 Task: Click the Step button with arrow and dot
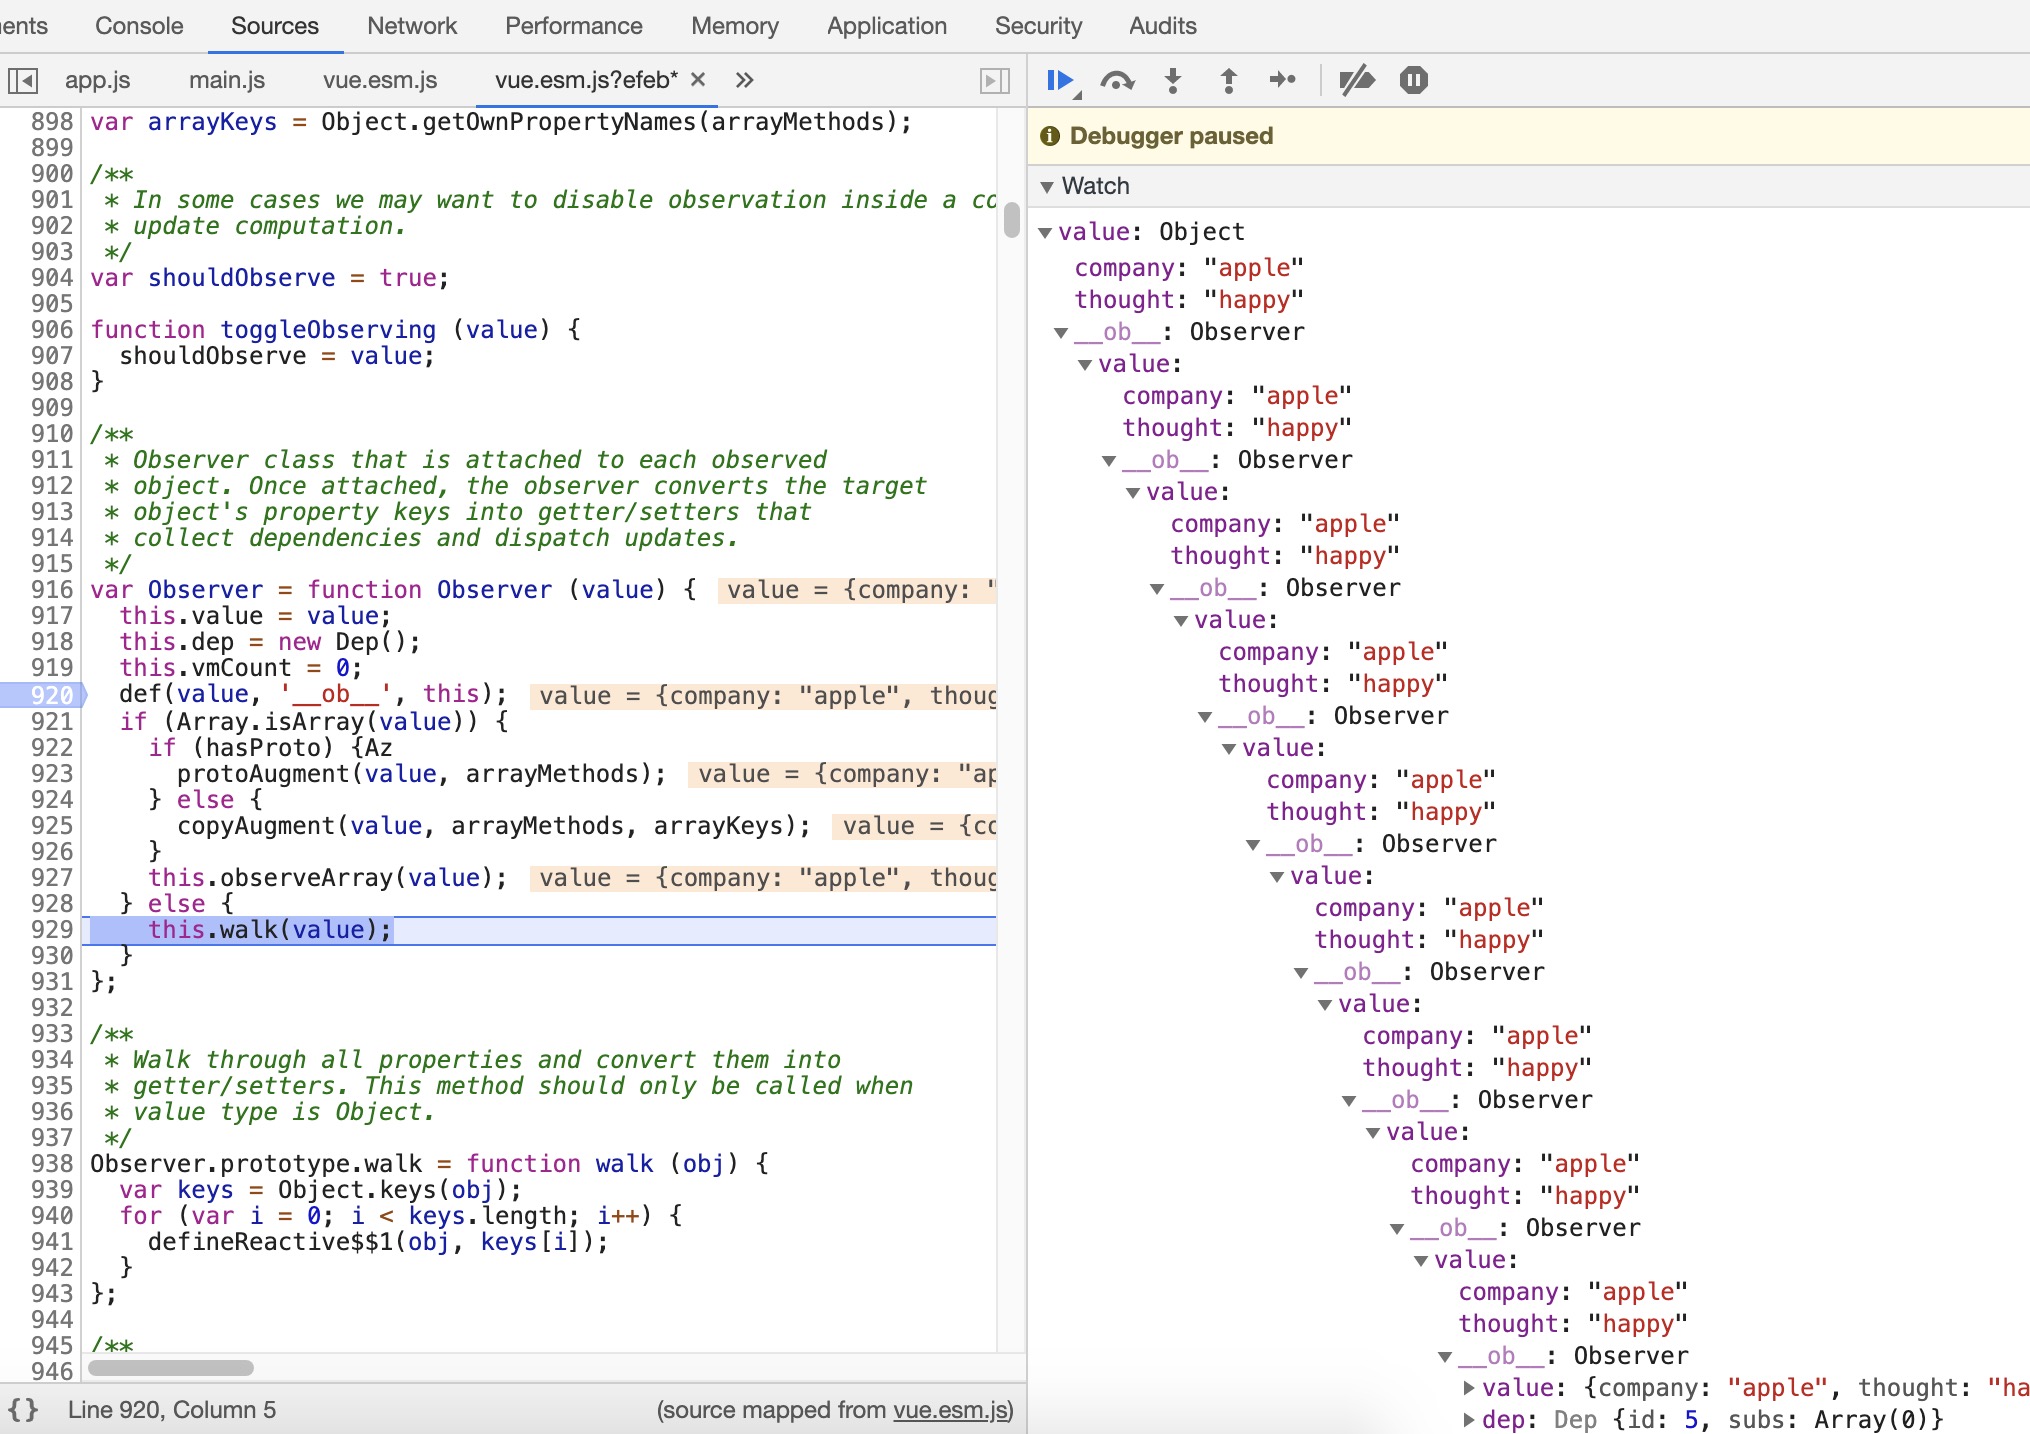coord(1283,80)
